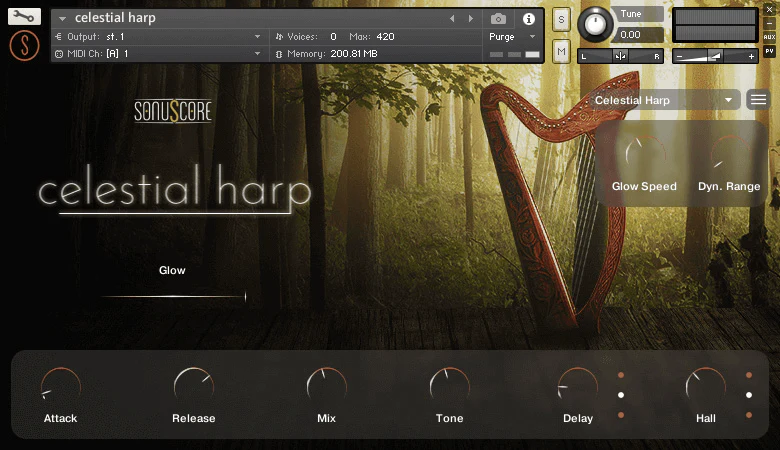Click the Glow slider bar
Viewport: 780px width, 450px height.
pyautogui.click(x=173, y=296)
